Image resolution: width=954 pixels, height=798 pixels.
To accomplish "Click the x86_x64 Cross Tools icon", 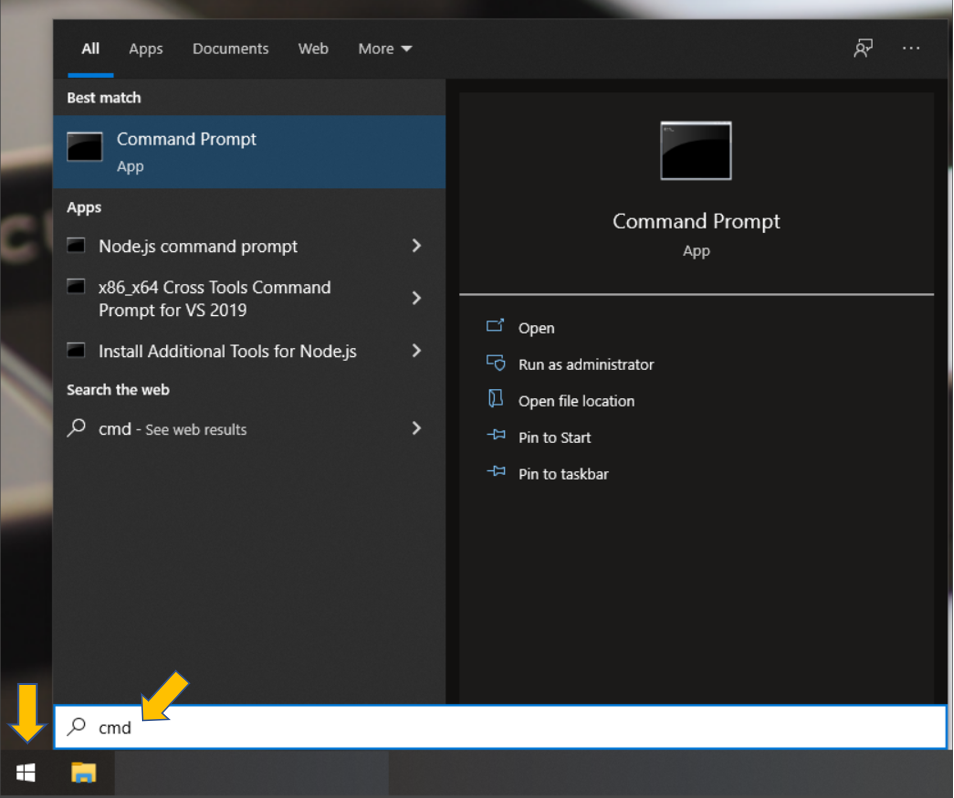I will pyautogui.click(x=76, y=286).
